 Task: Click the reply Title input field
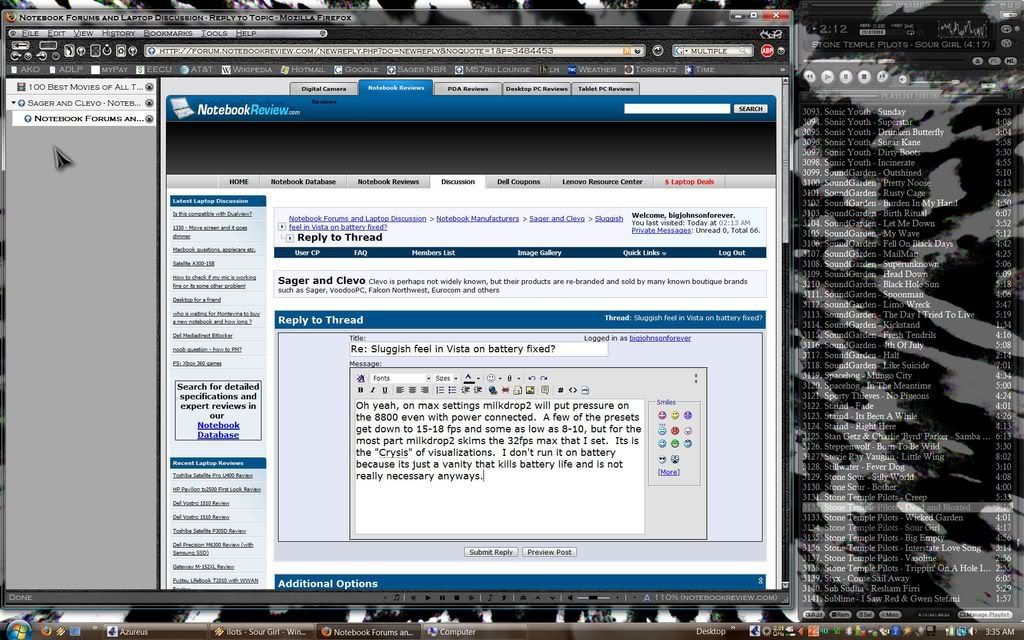(x=479, y=349)
